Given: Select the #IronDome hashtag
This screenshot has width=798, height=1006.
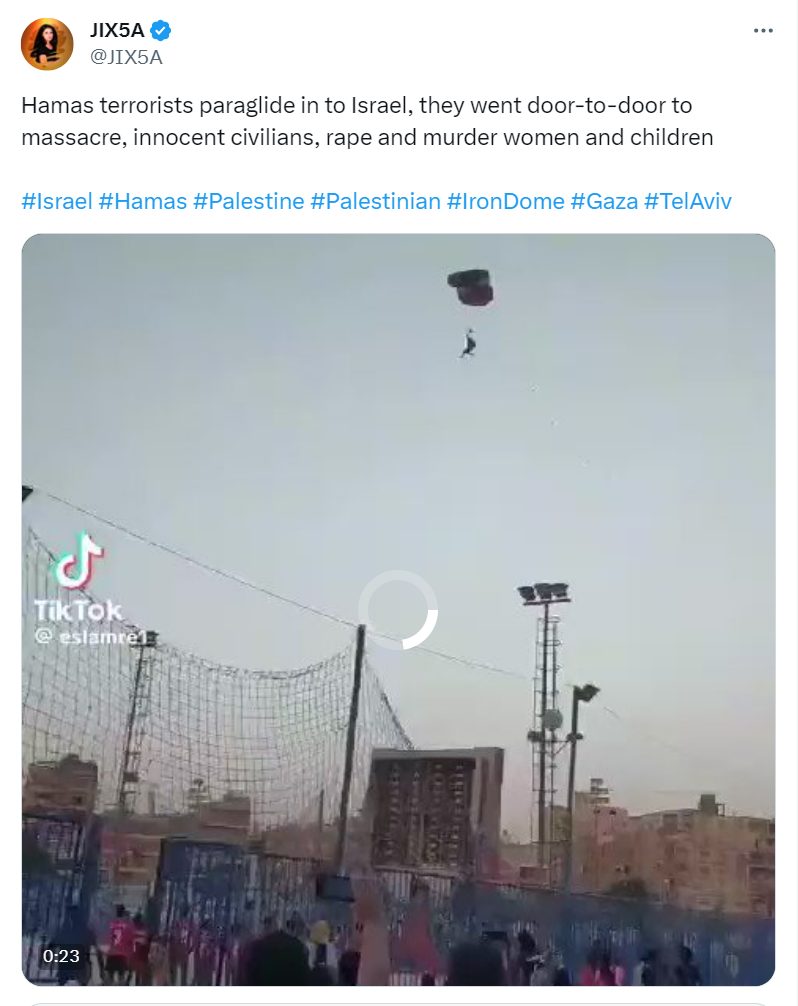Looking at the screenshot, I should 505,201.
